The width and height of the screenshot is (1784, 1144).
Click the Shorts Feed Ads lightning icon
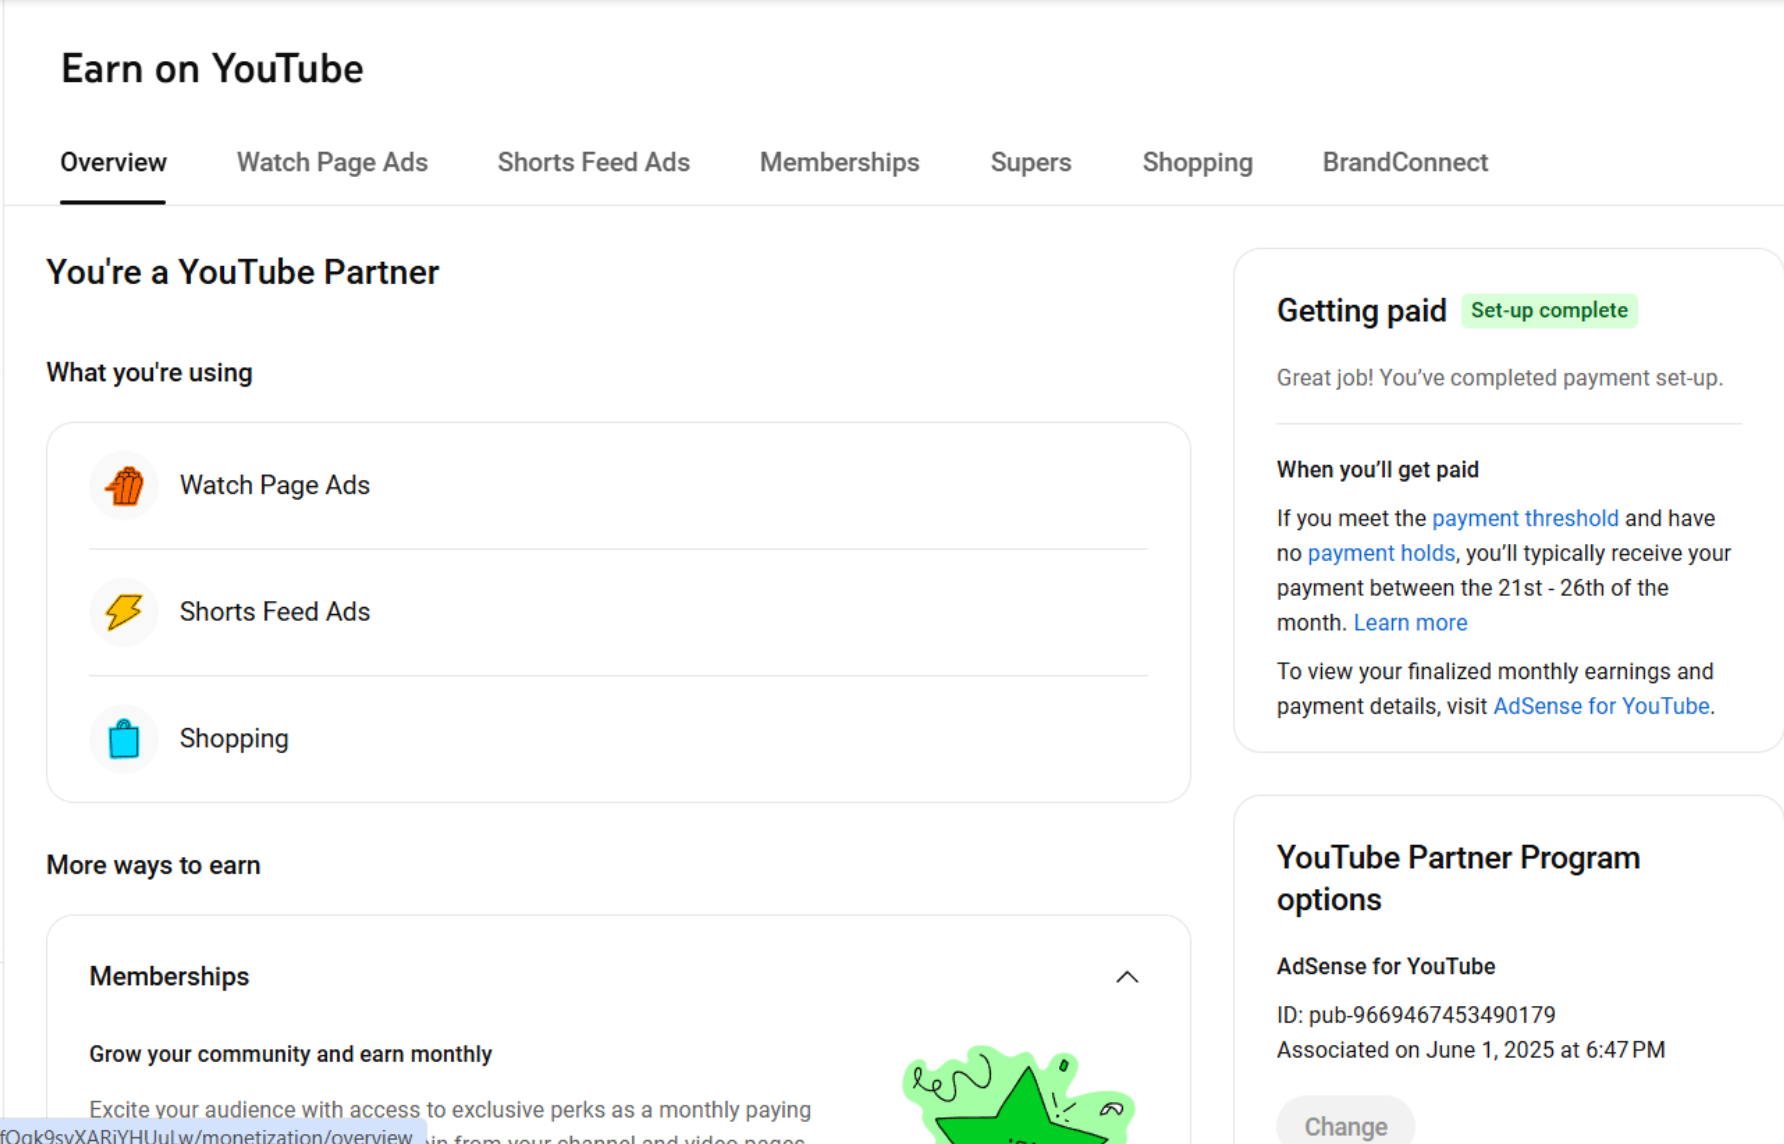(x=124, y=612)
